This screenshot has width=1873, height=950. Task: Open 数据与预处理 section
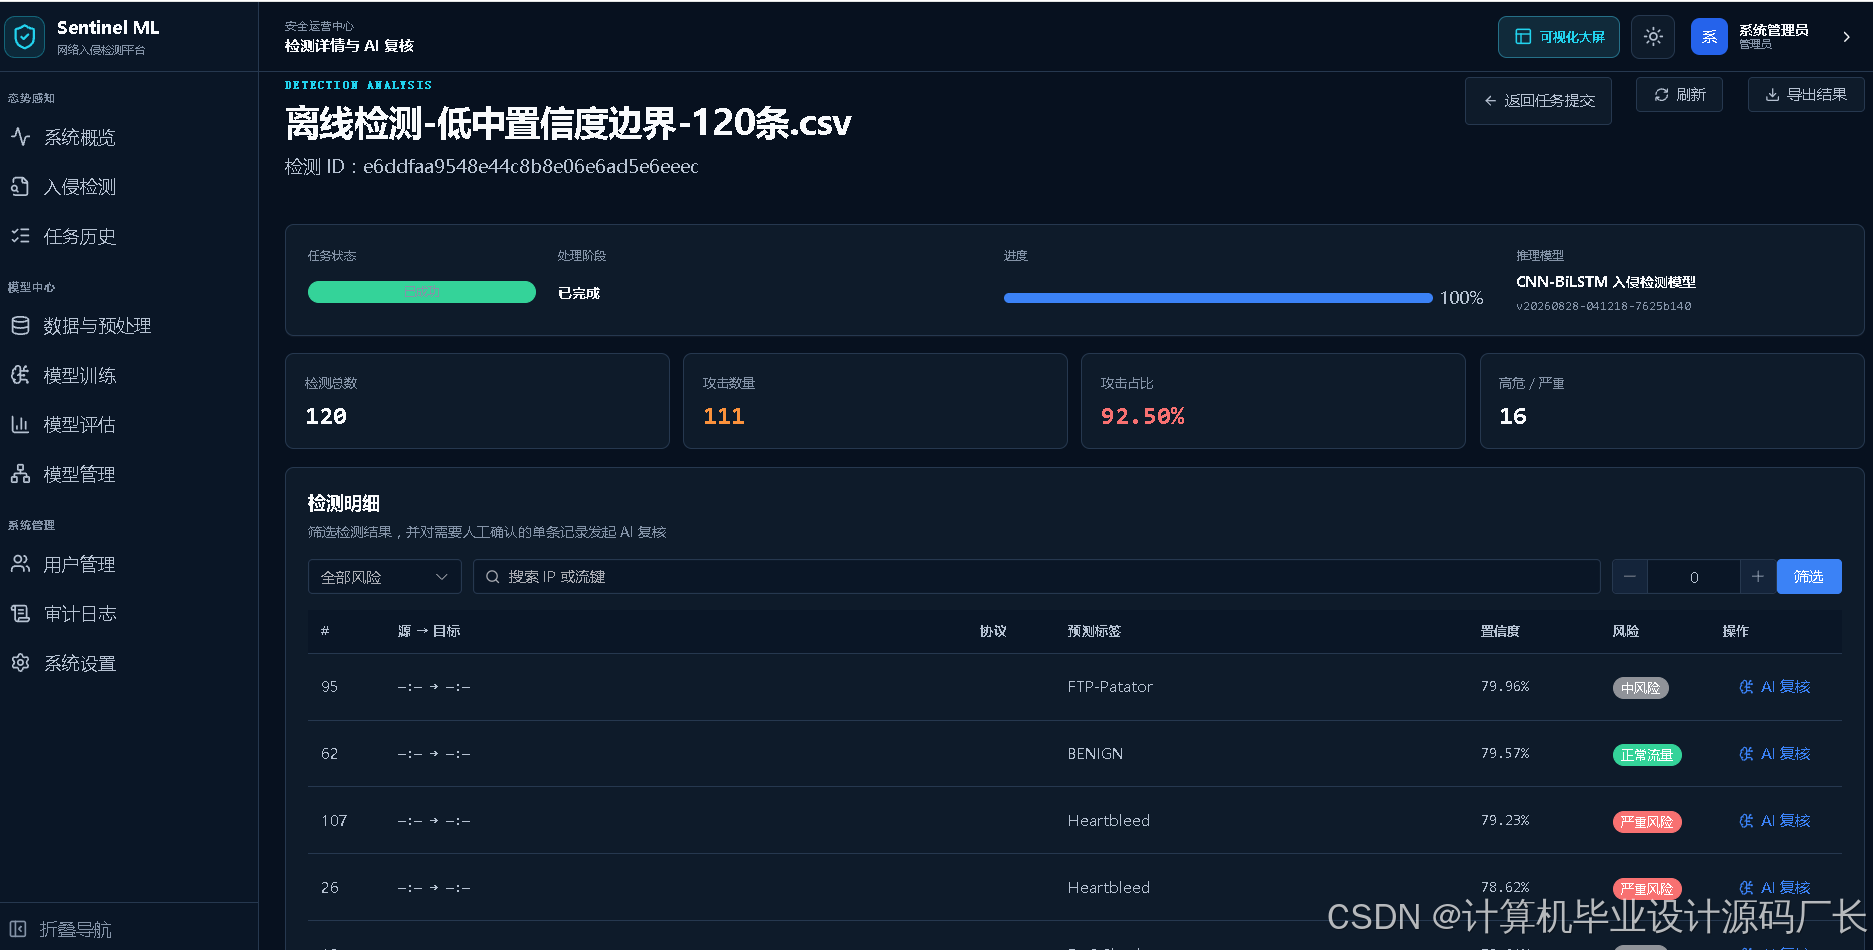(97, 326)
